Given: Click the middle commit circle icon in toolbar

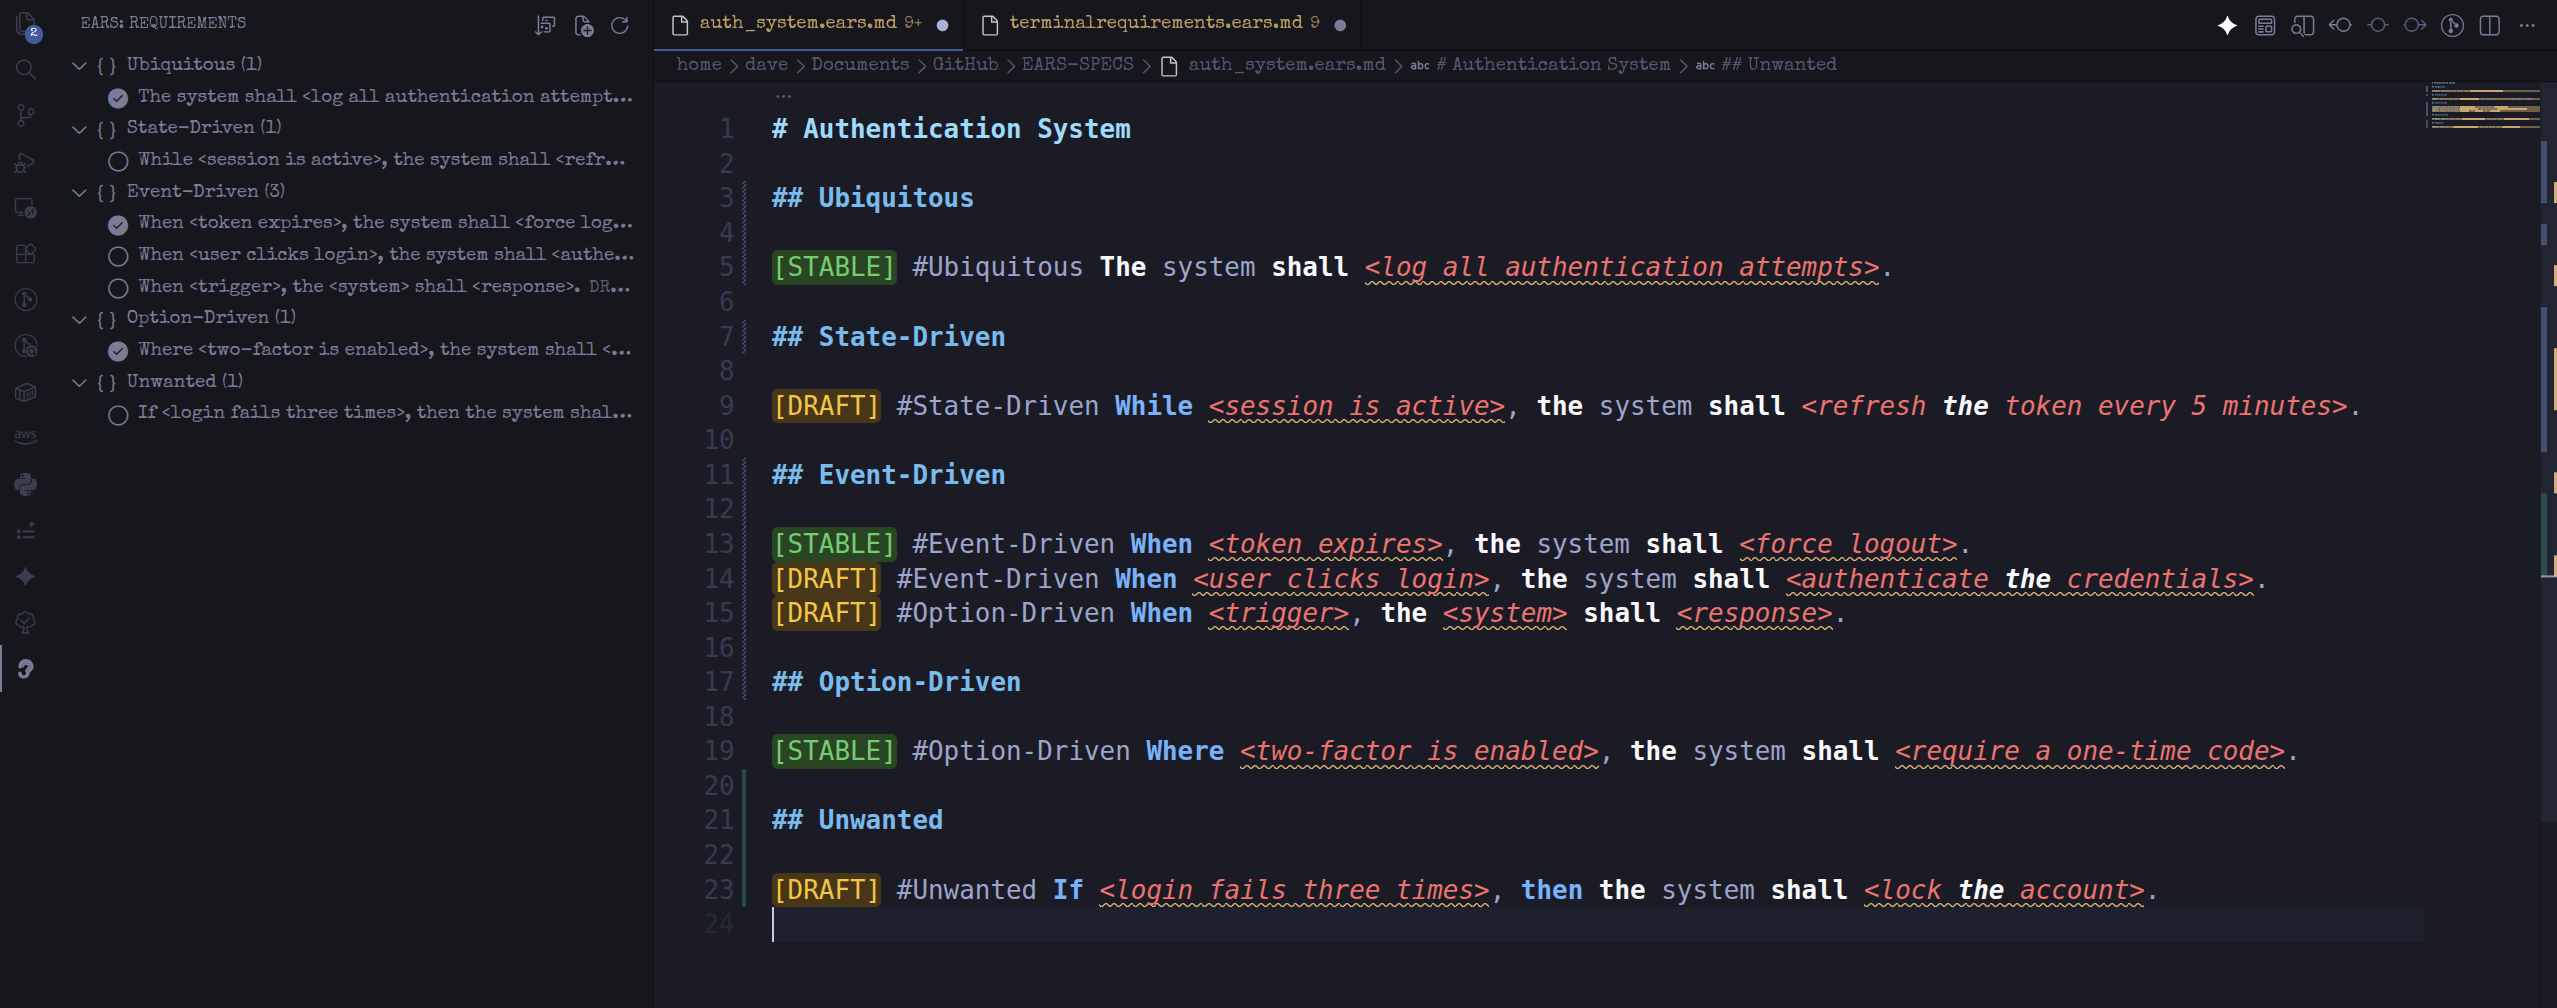Looking at the screenshot, I should click(2378, 25).
